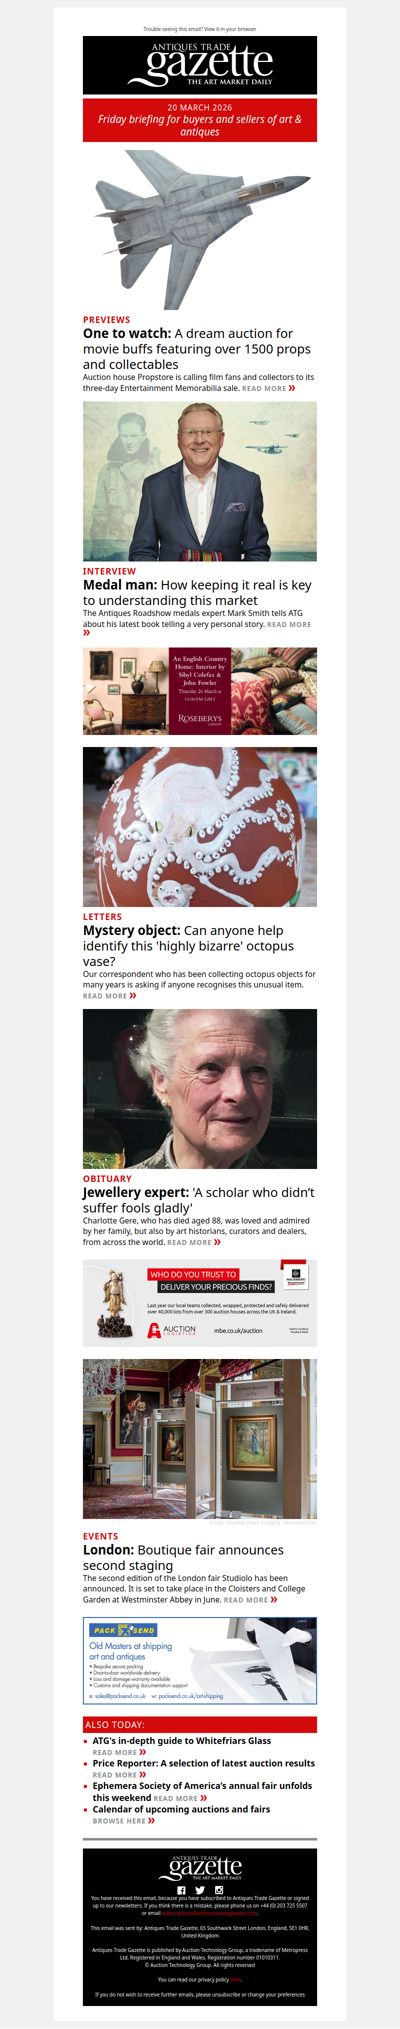Click the red arrows after Whitefriars Glass READ MORE
This screenshot has height=2029, width=400.
143,1752
